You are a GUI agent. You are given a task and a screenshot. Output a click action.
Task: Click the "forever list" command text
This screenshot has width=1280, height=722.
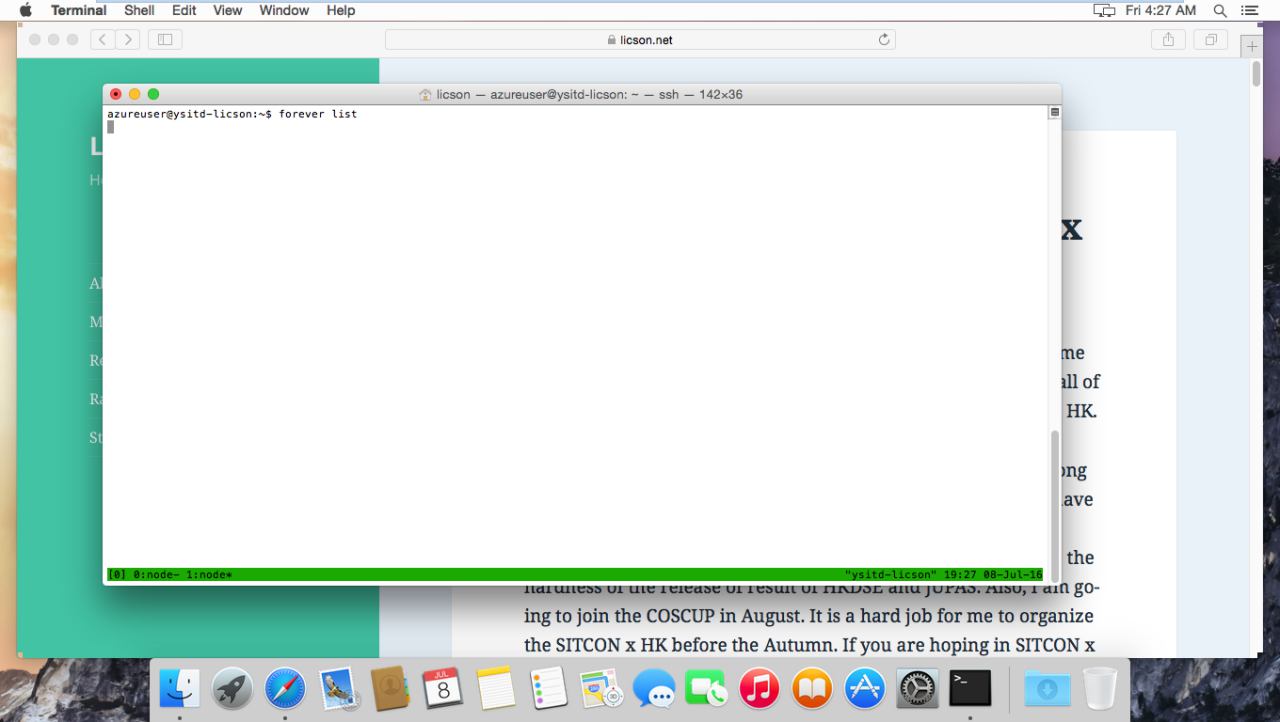point(318,114)
